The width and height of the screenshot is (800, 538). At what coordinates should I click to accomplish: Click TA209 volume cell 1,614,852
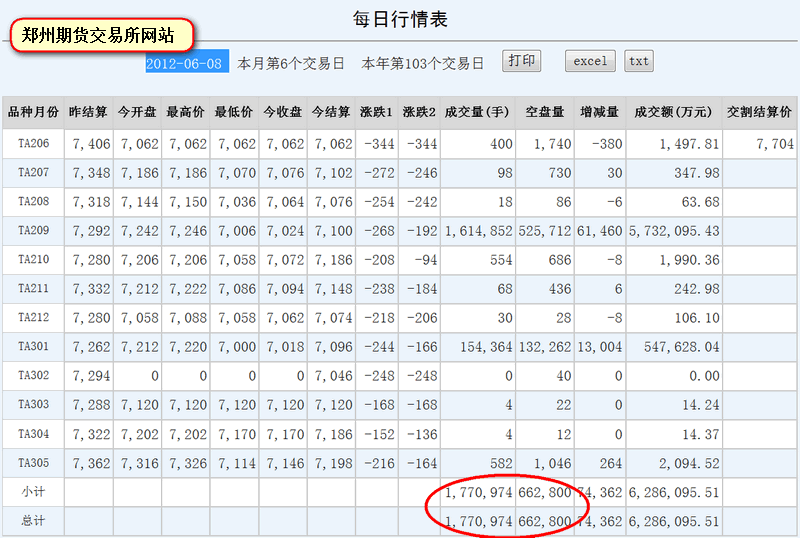[477, 231]
